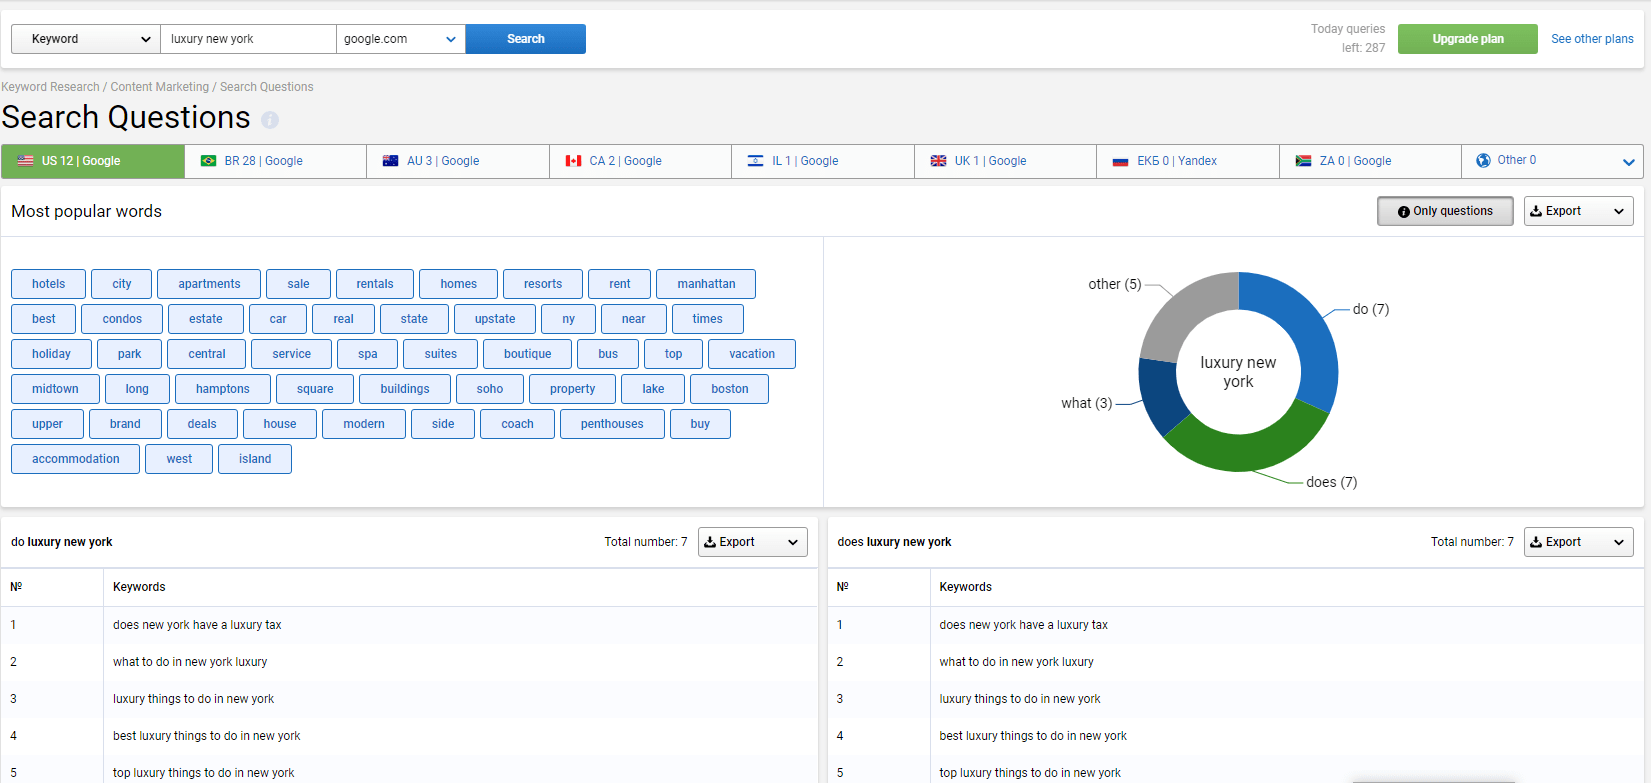Switch to the BR 28 | Google tab
The height and width of the screenshot is (783, 1651).
pyautogui.click(x=275, y=161)
